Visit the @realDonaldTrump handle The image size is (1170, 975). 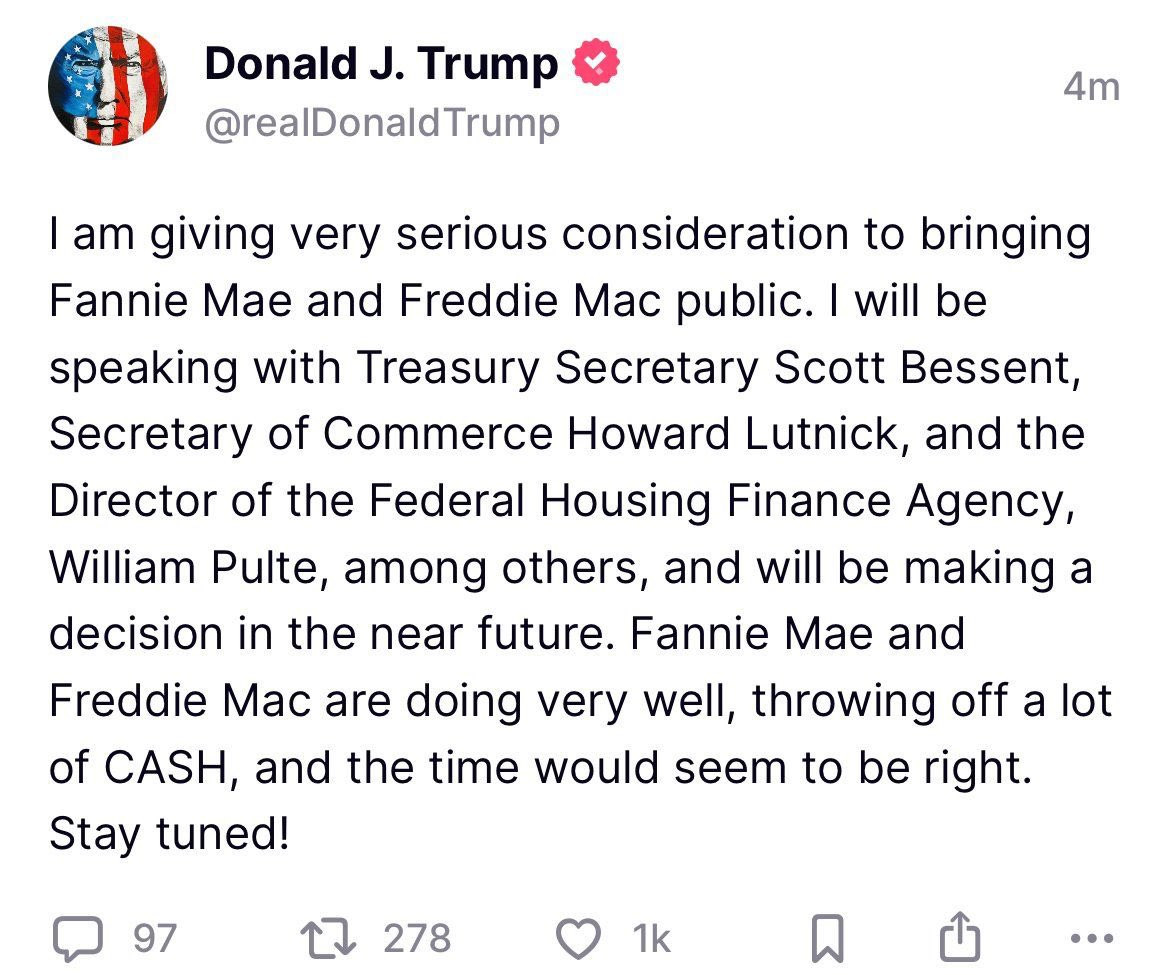pyautogui.click(x=382, y=123)
